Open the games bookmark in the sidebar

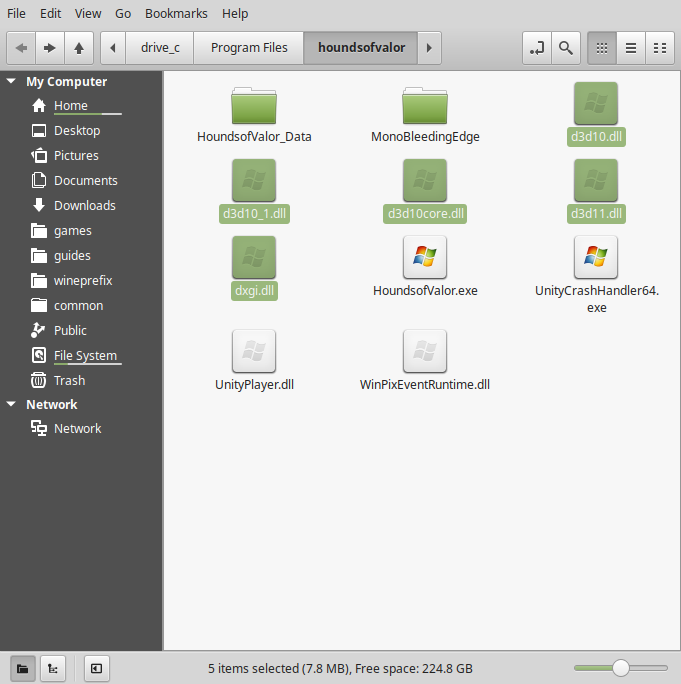pyautogui.click(x=81, y=230)
